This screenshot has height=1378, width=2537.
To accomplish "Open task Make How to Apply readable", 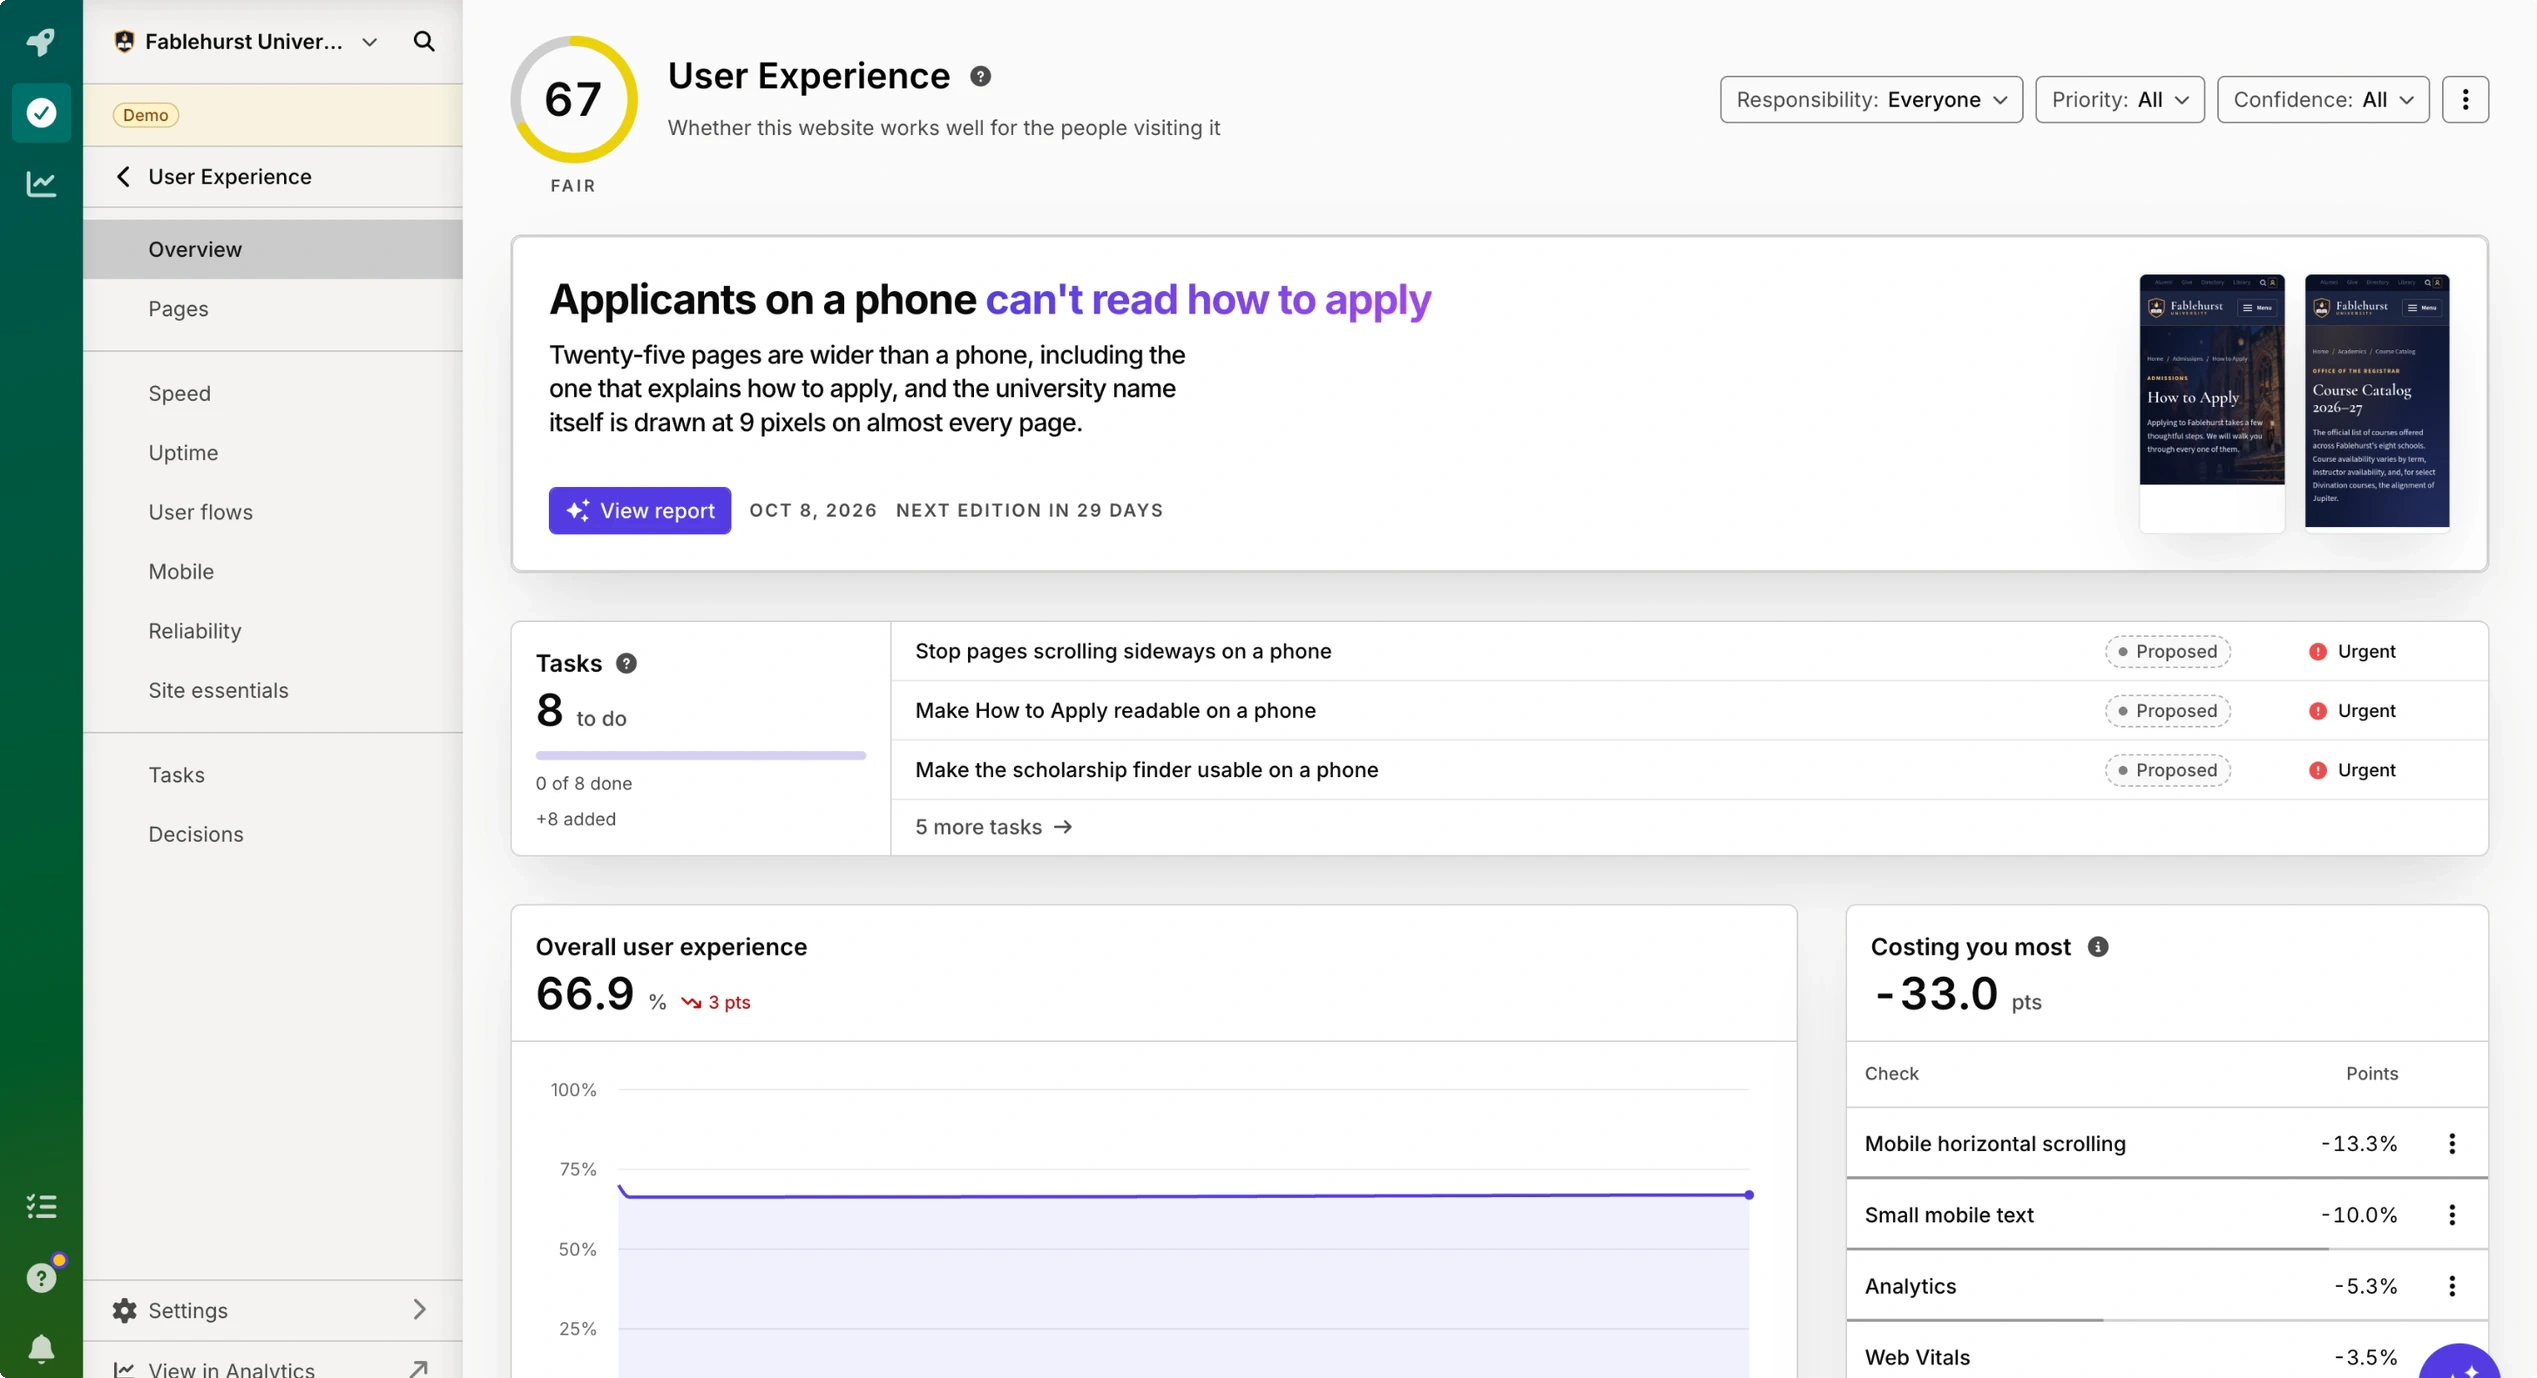I will (x=1115, y=710).
